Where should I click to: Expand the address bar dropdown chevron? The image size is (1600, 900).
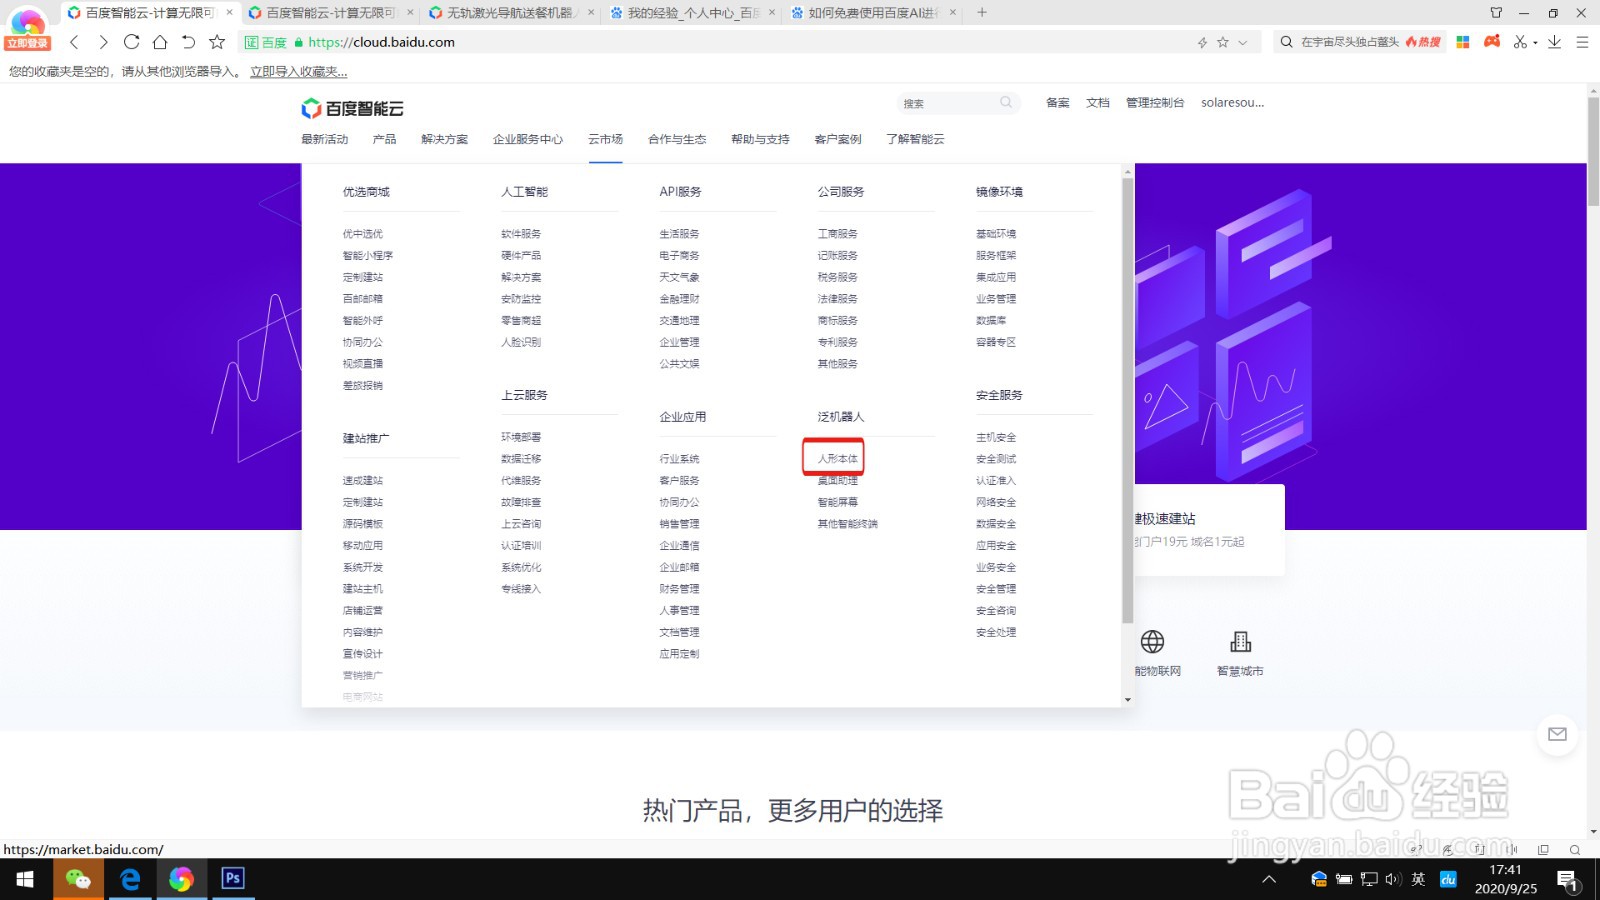1243,42
